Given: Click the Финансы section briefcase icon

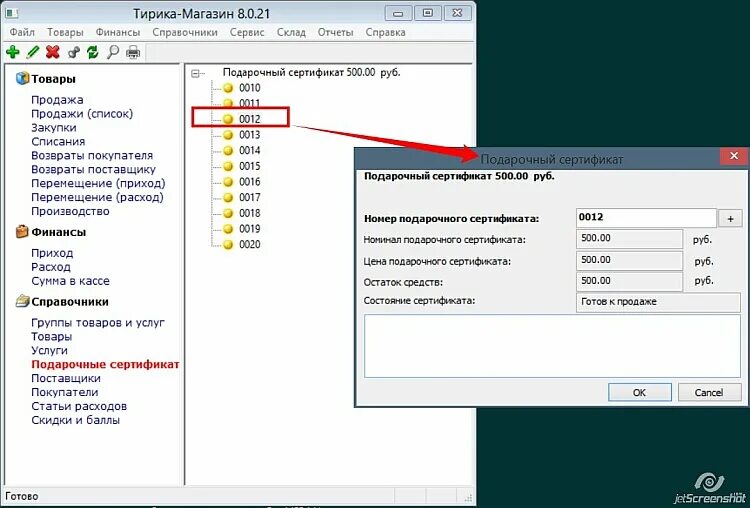Looking at the screenshot, I should (x=22, y=232).
